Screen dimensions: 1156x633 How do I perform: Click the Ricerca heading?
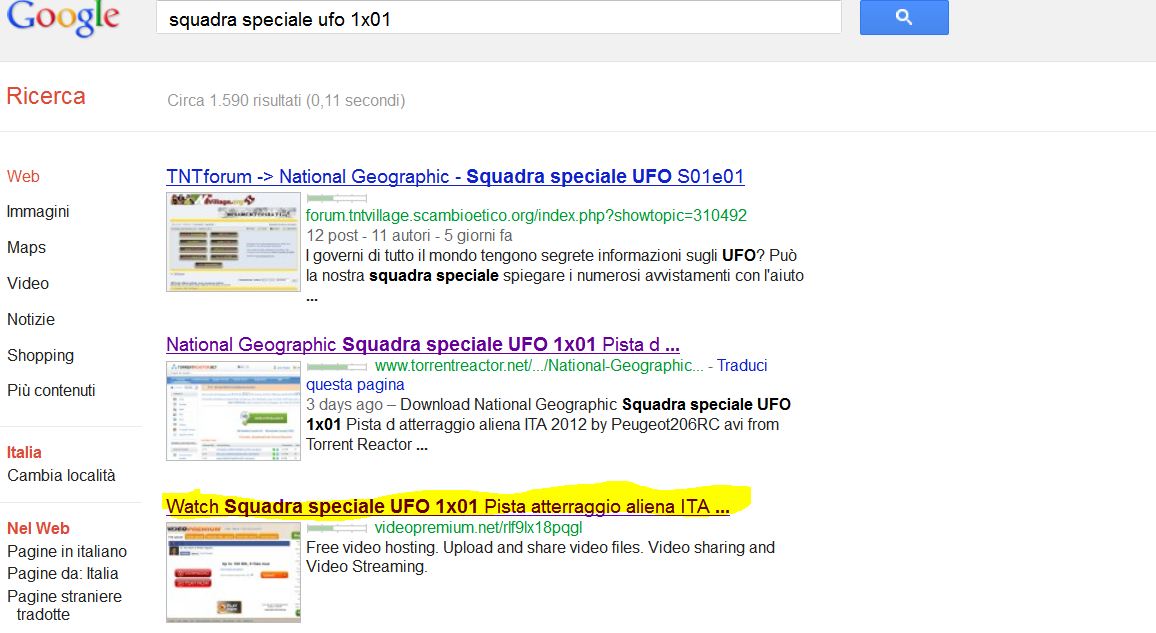tap(46, 97)
